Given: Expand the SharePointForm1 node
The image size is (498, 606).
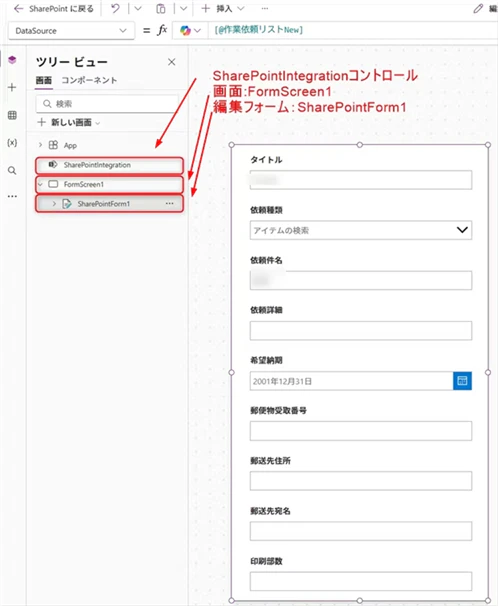Looking at the screenshot, I should coord(54,204).
